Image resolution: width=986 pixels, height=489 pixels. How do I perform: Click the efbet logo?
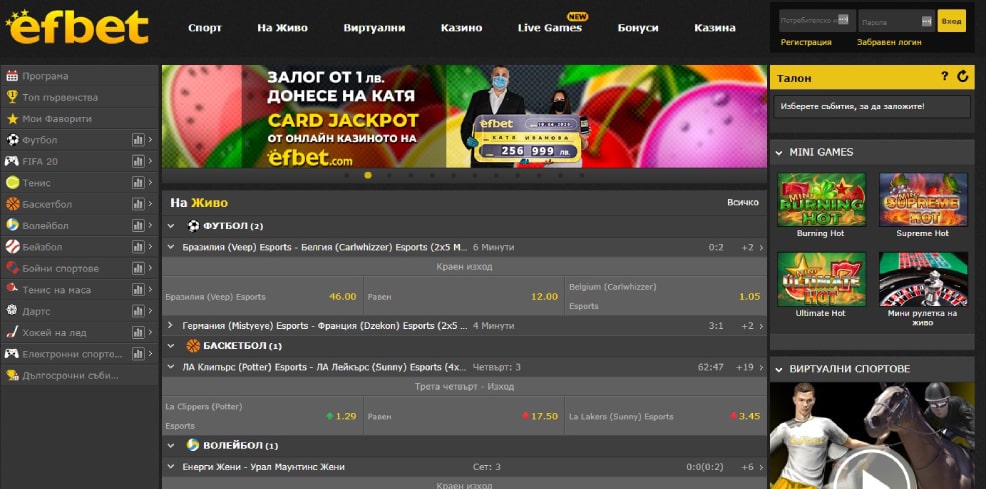pyautogui.click(x=77, y=28)
